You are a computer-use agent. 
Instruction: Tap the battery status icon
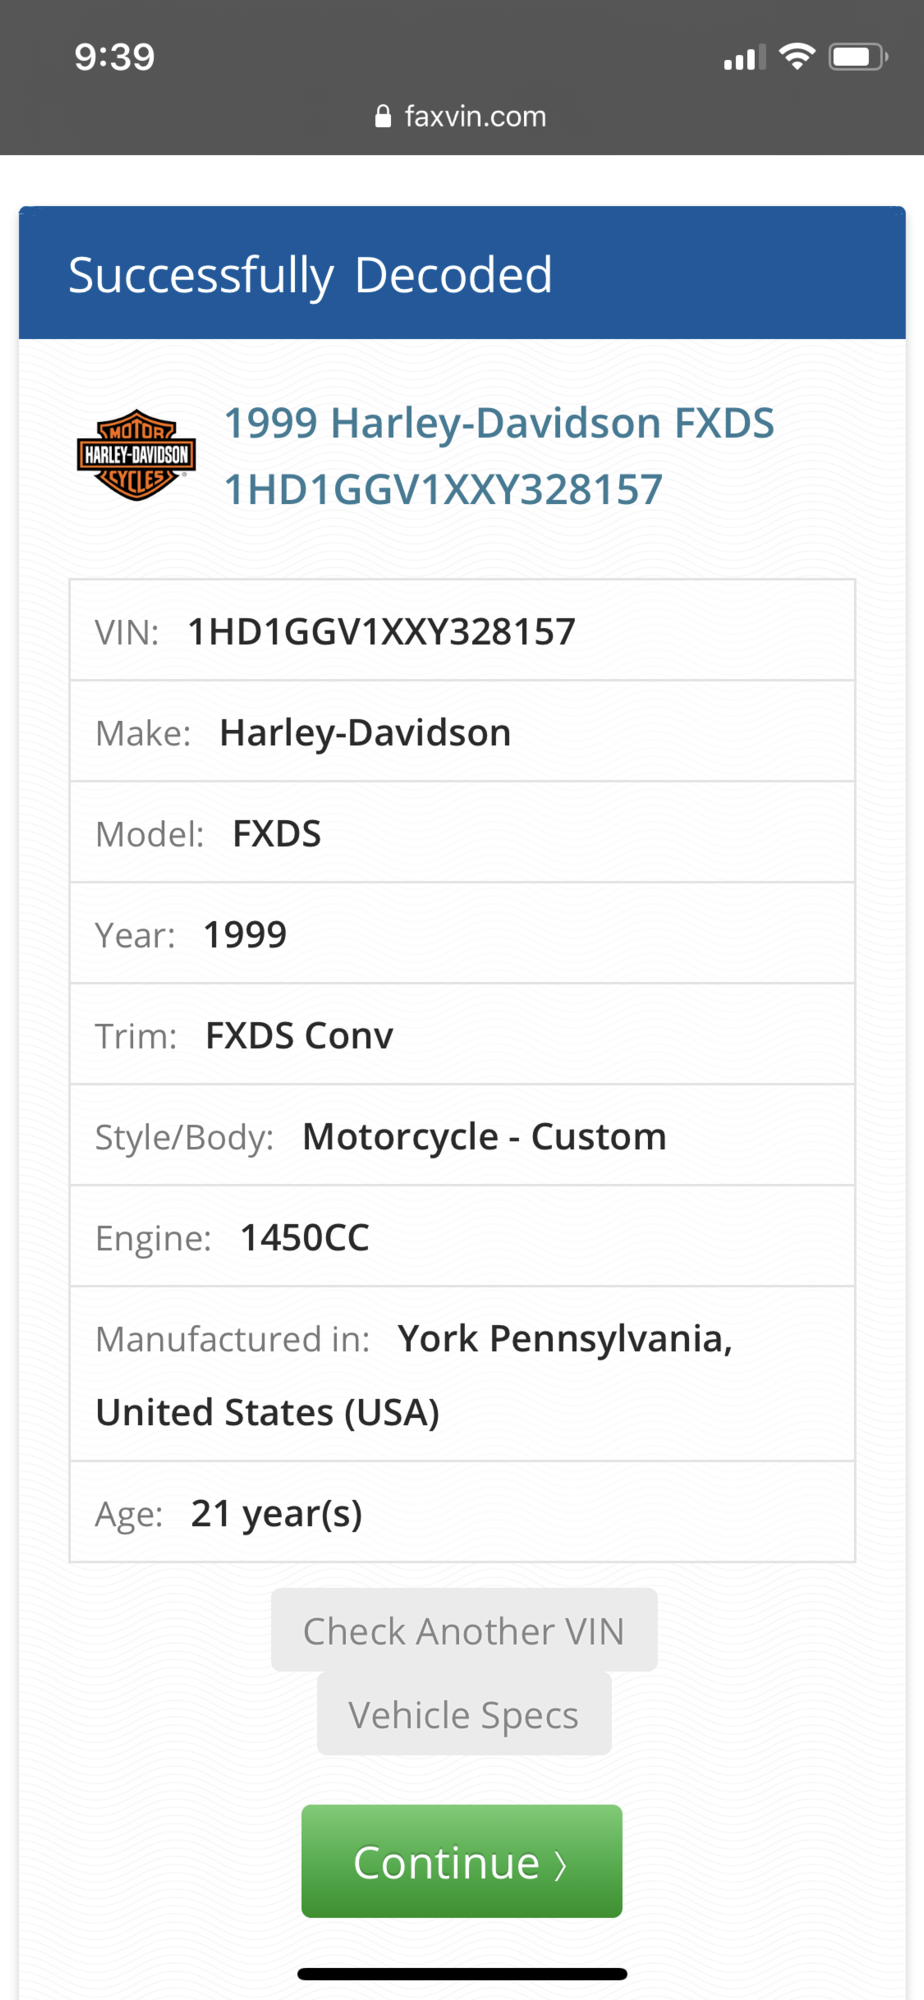(857, 57)
